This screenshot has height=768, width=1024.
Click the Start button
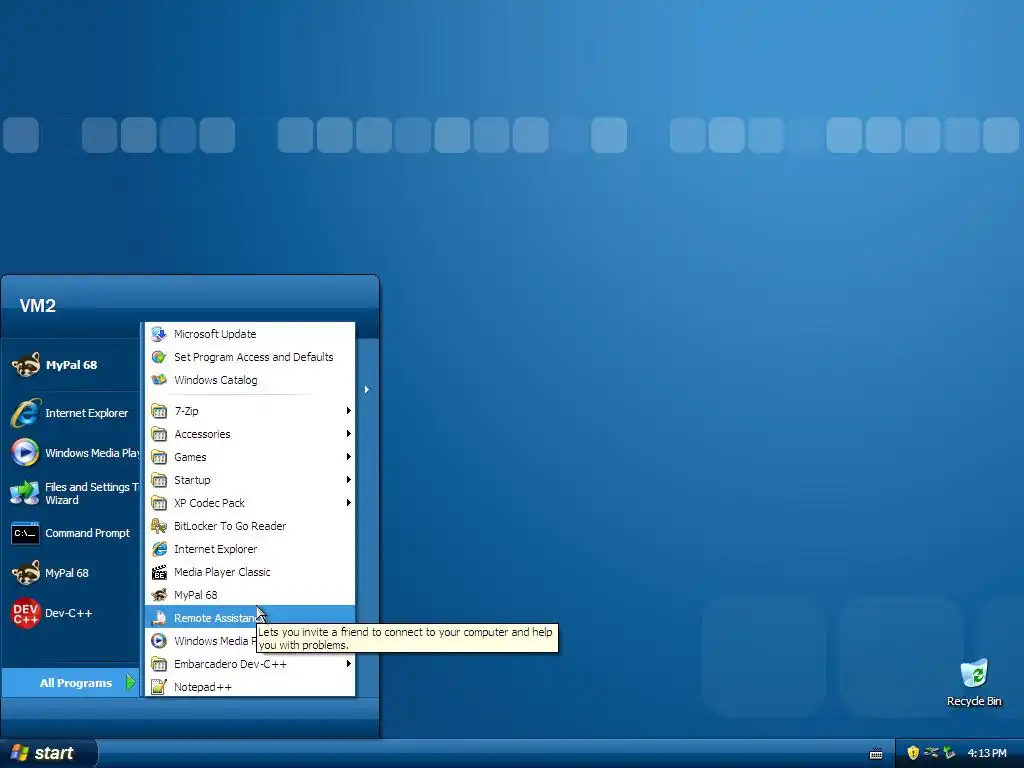(x=47, y=753)
